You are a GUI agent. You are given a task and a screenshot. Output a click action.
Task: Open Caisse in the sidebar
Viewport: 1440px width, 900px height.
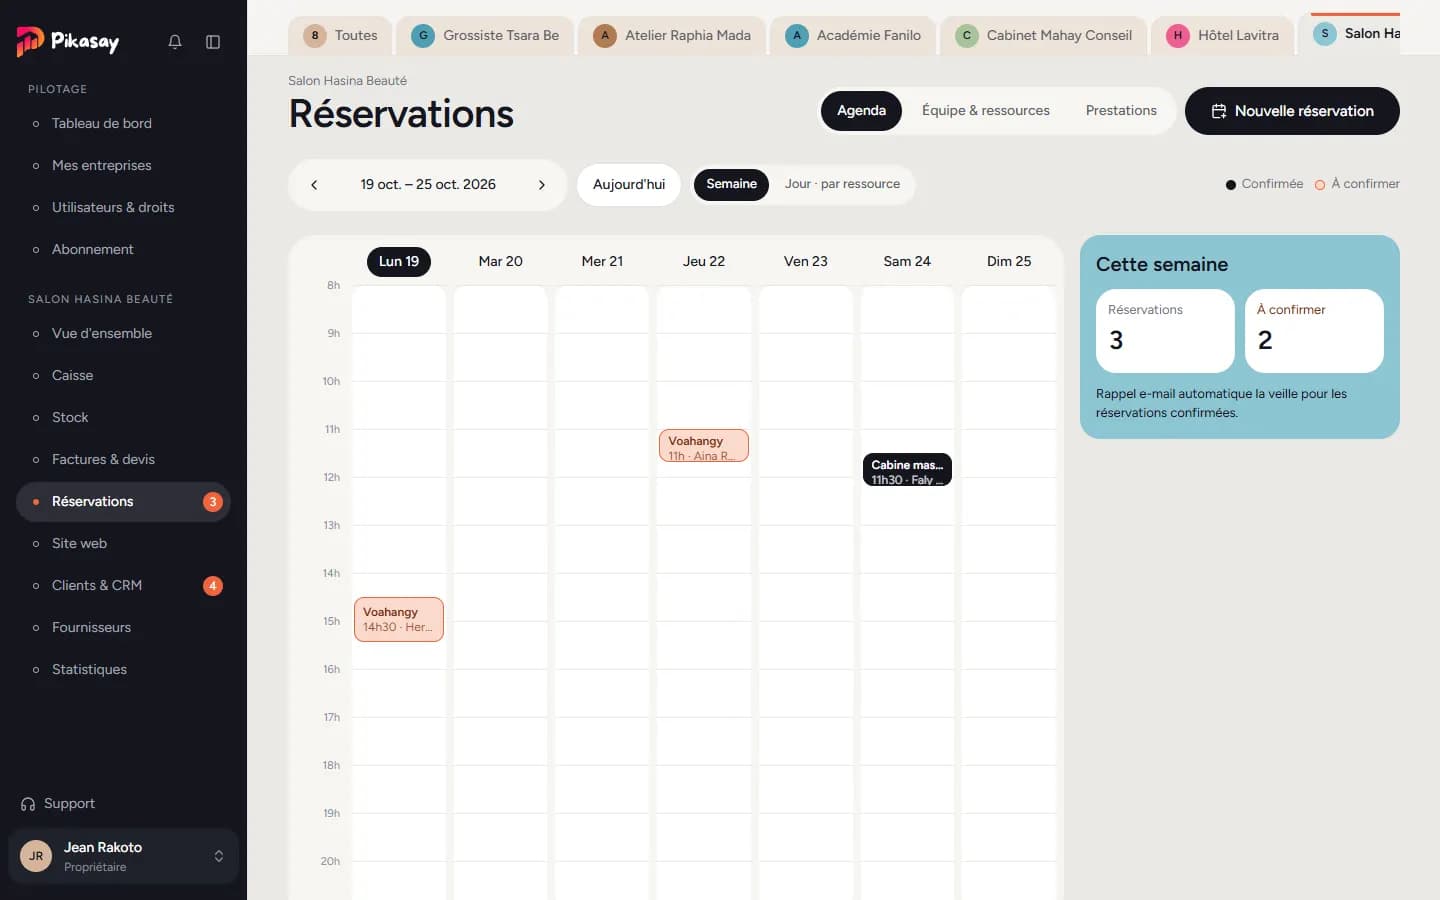[123, 376]
